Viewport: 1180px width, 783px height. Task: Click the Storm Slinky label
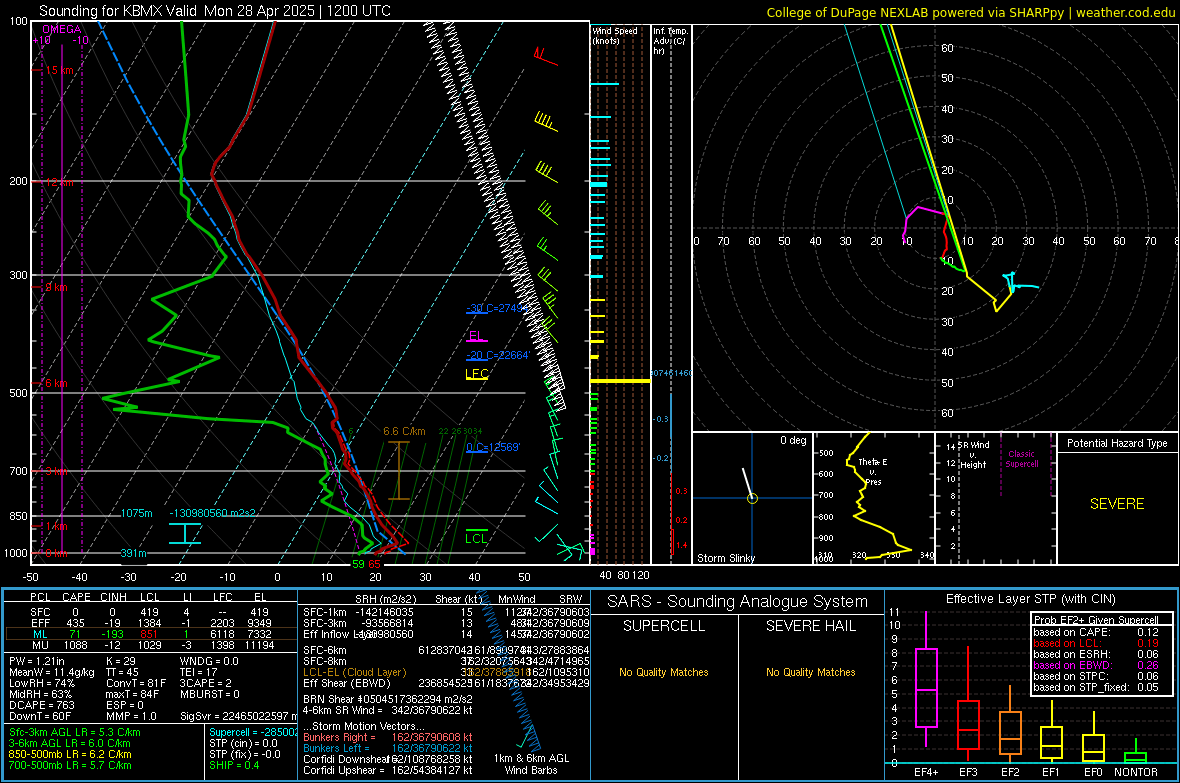725,558
